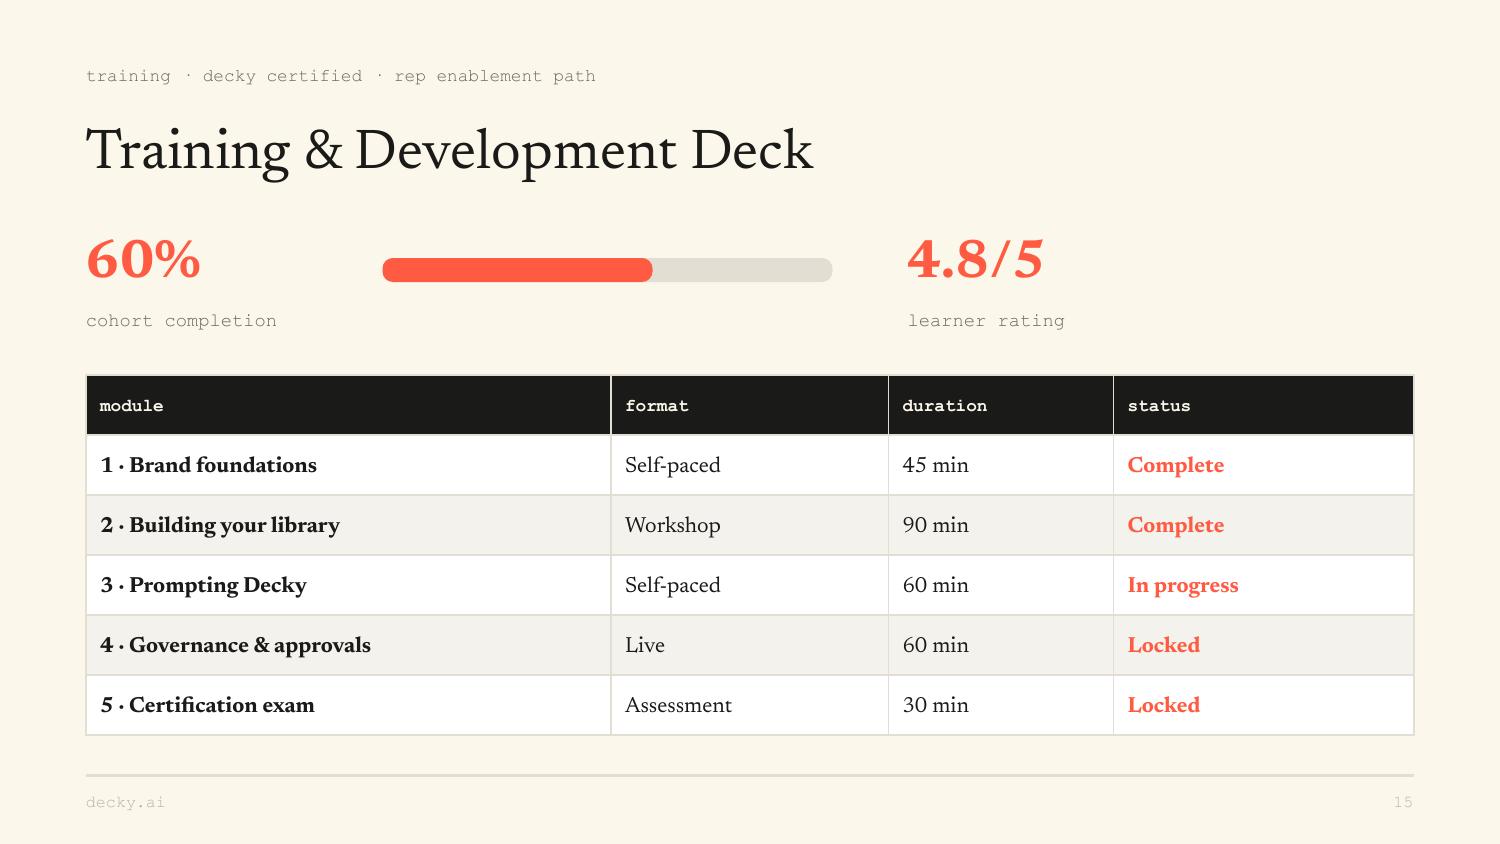
Task: Select '5 · Certification exam' module cell
Action: point(348,705)
